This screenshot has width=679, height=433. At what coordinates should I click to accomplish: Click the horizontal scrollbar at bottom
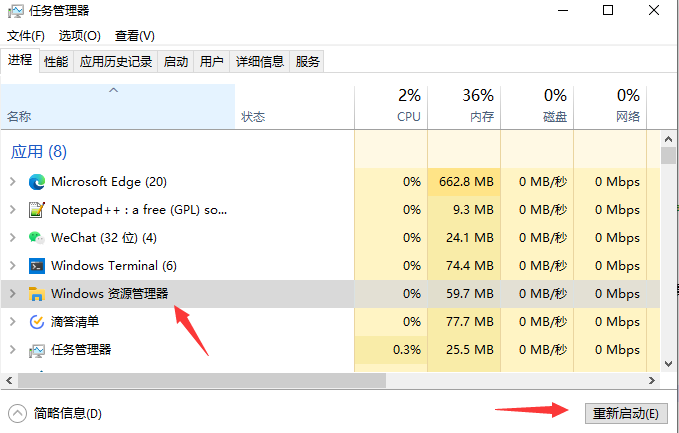click(x=200, y=381)
